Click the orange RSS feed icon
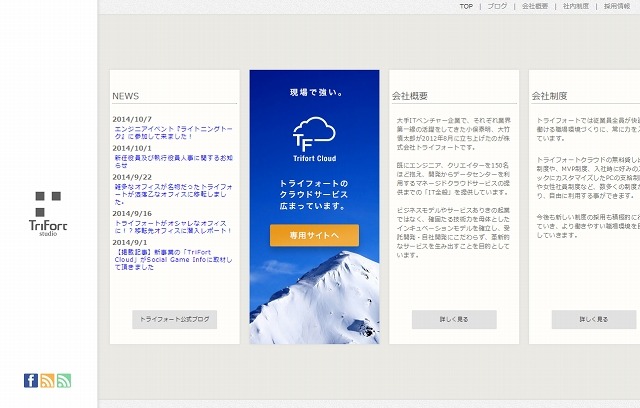Viewport: 640px width, 408px height. [47, 380]
